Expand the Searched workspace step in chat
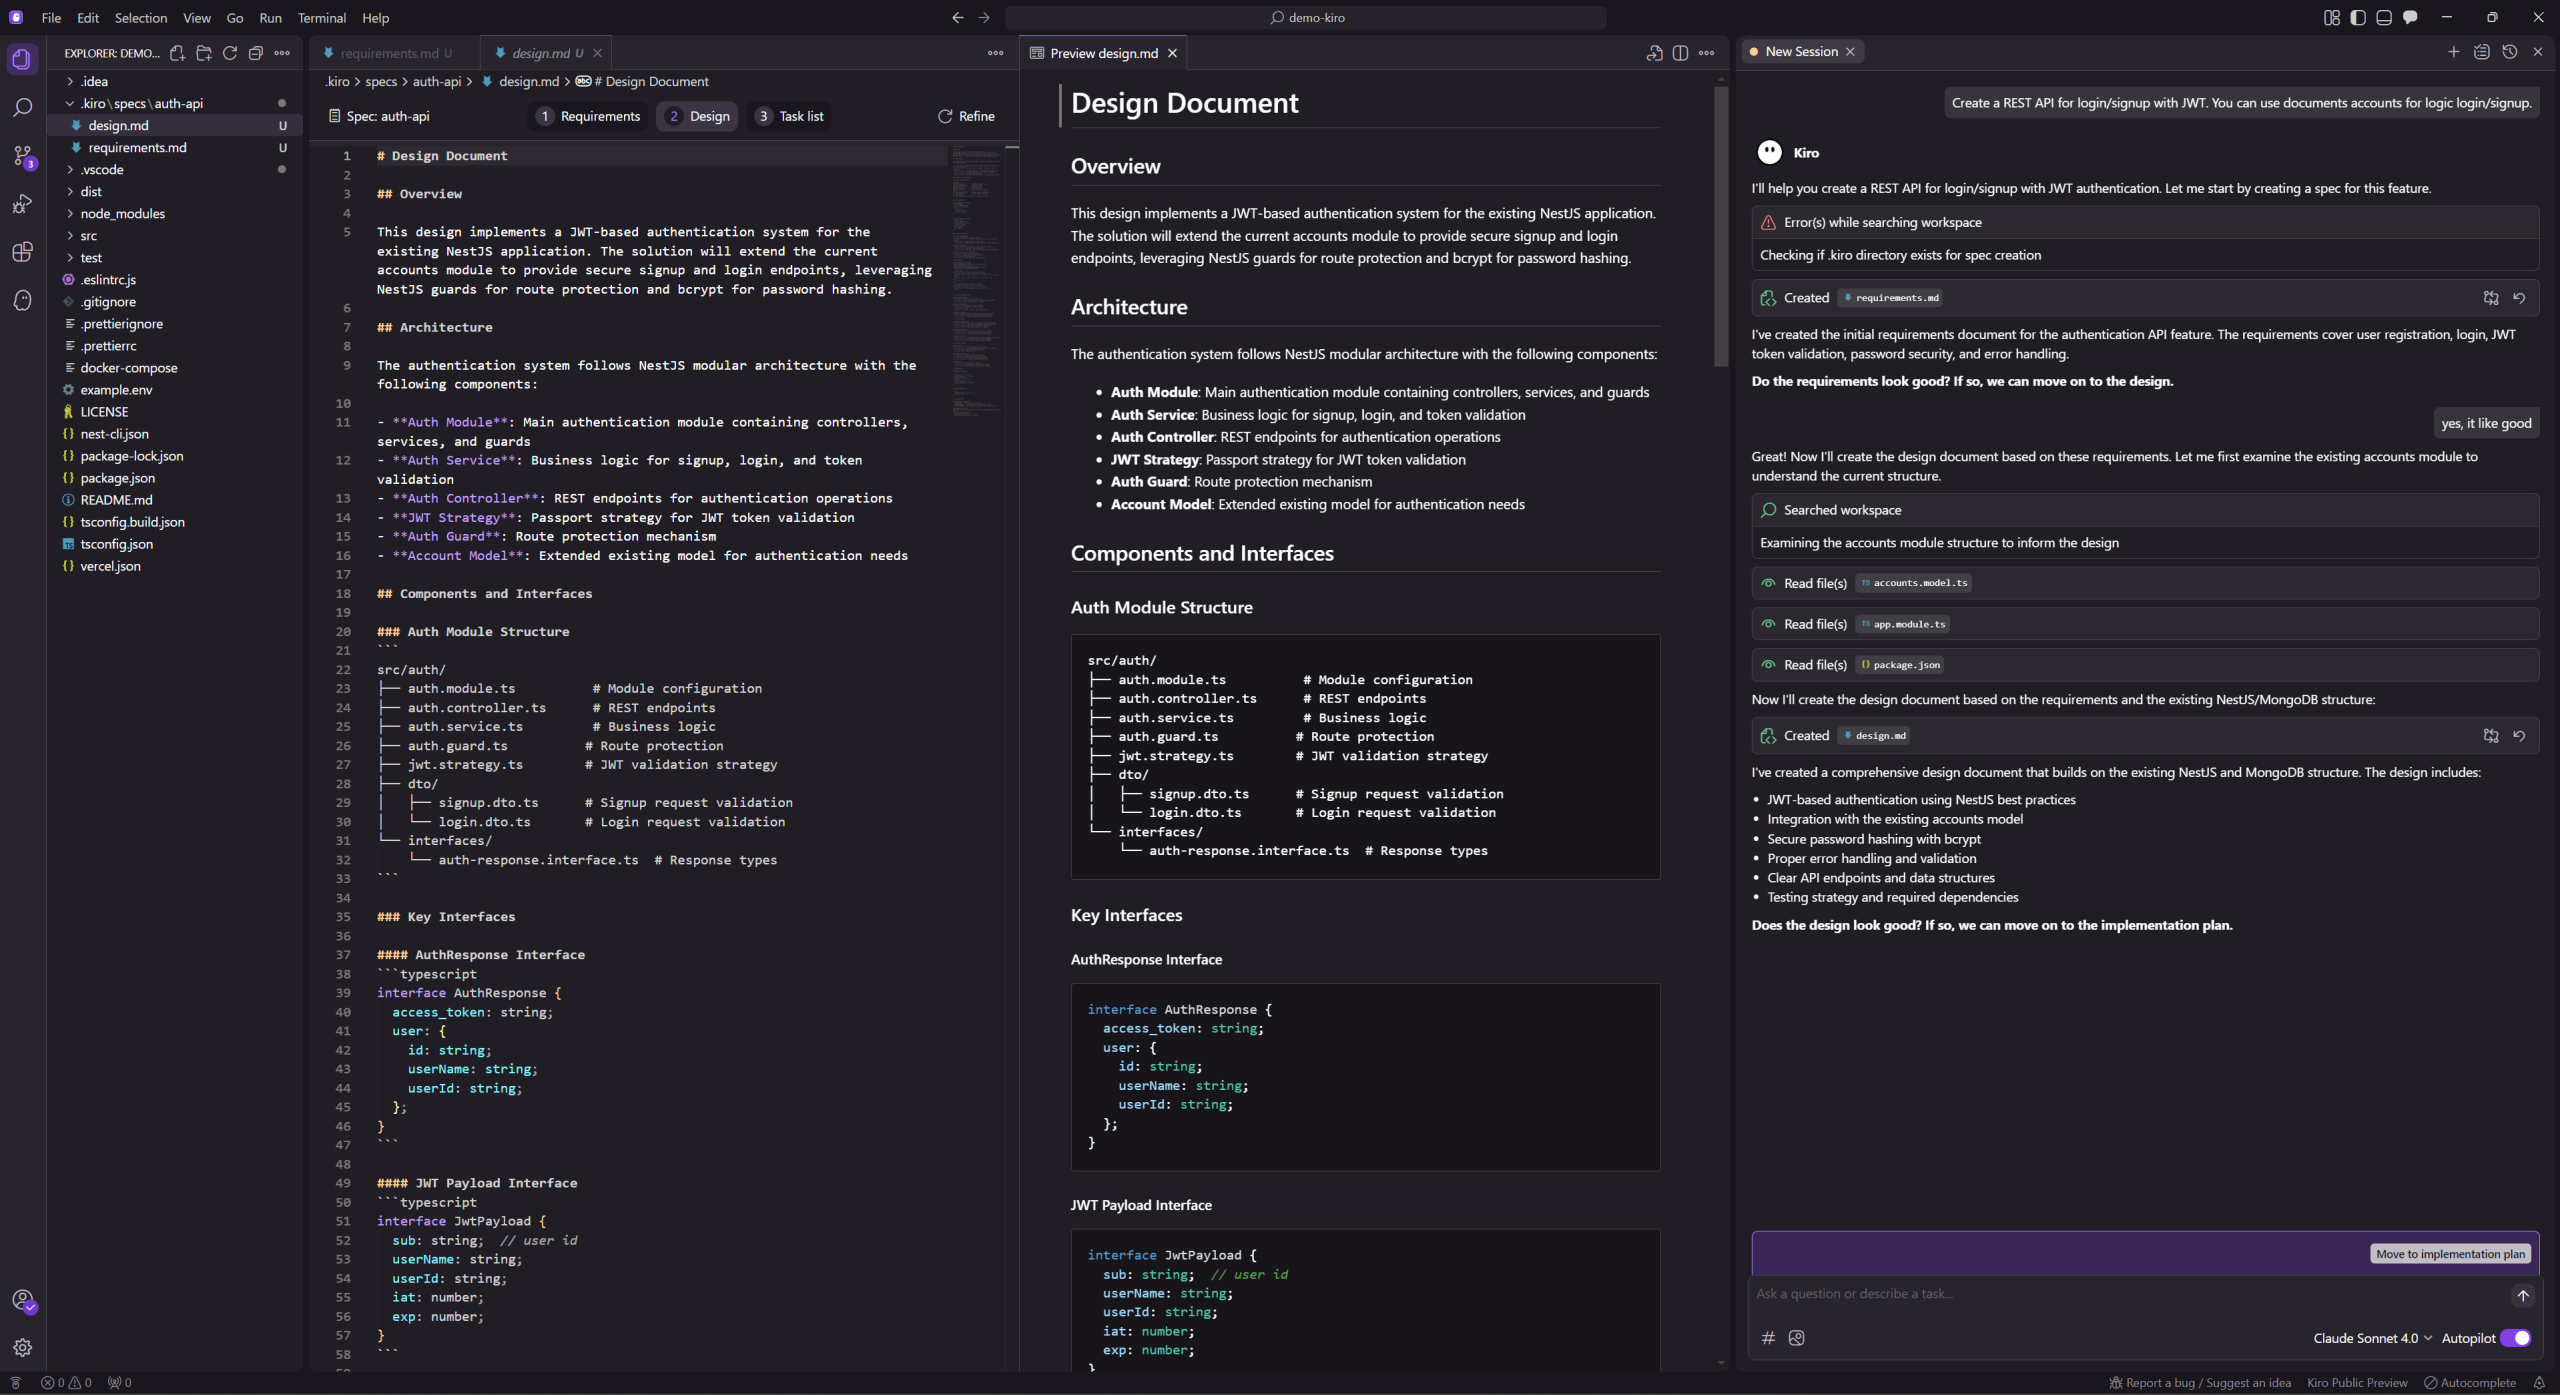This screenshot has width=2560, height=1395. pos(2144,510)
